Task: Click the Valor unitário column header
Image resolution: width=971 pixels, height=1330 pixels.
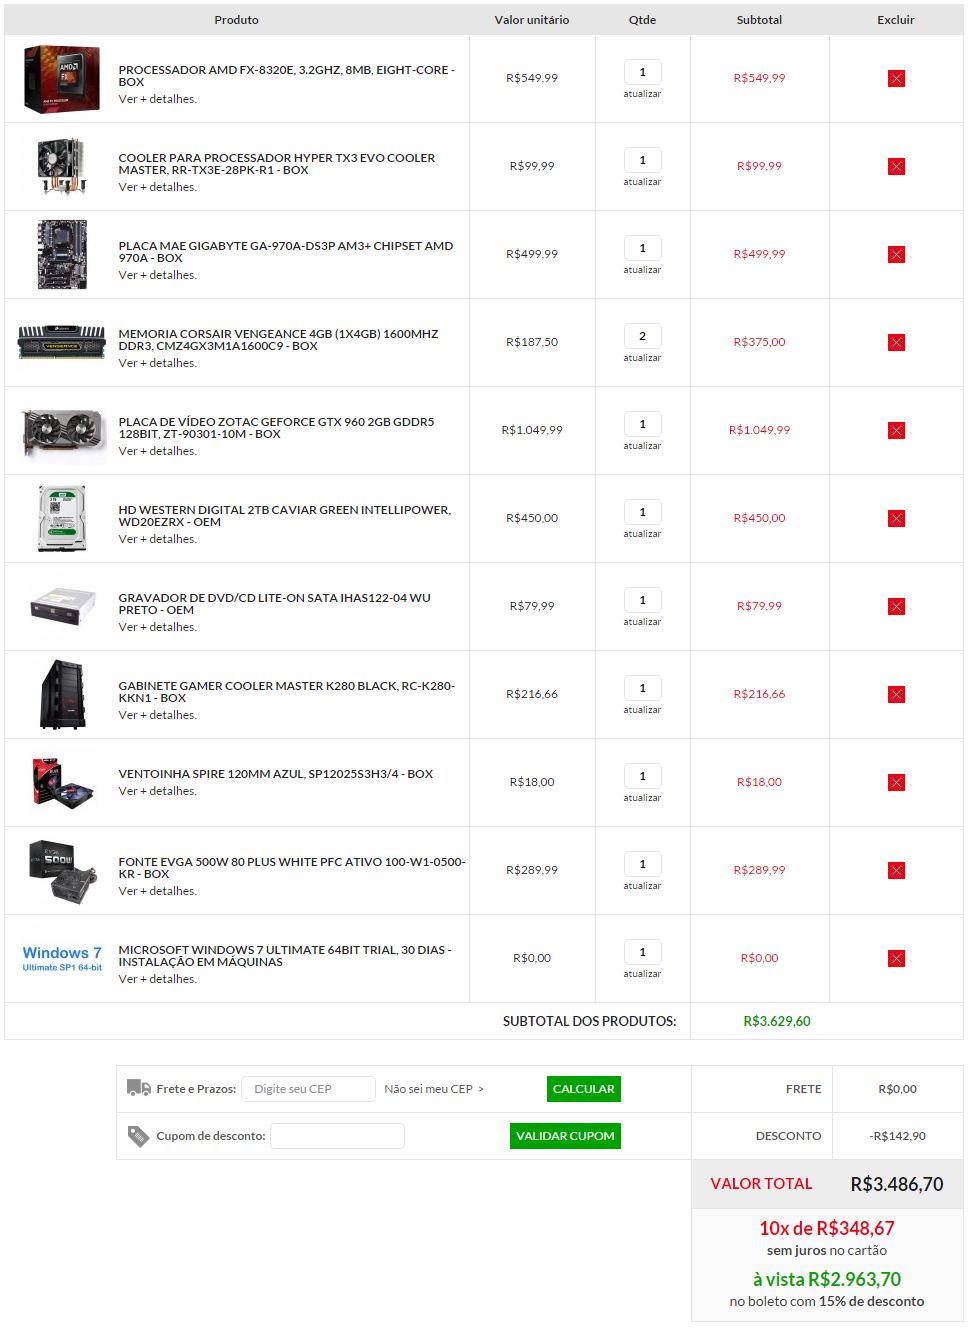Action: (x=532, y=20)
